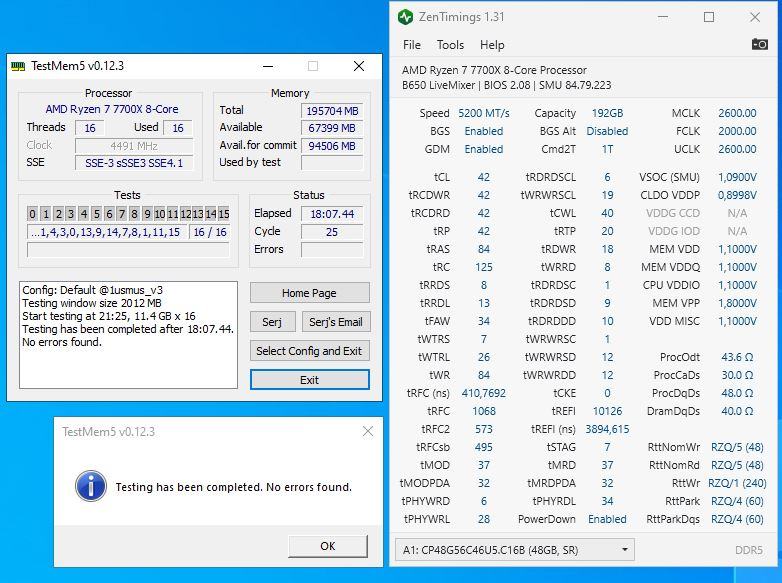
Task: Click the test progress bar in Tests
Action: point(128,250)
